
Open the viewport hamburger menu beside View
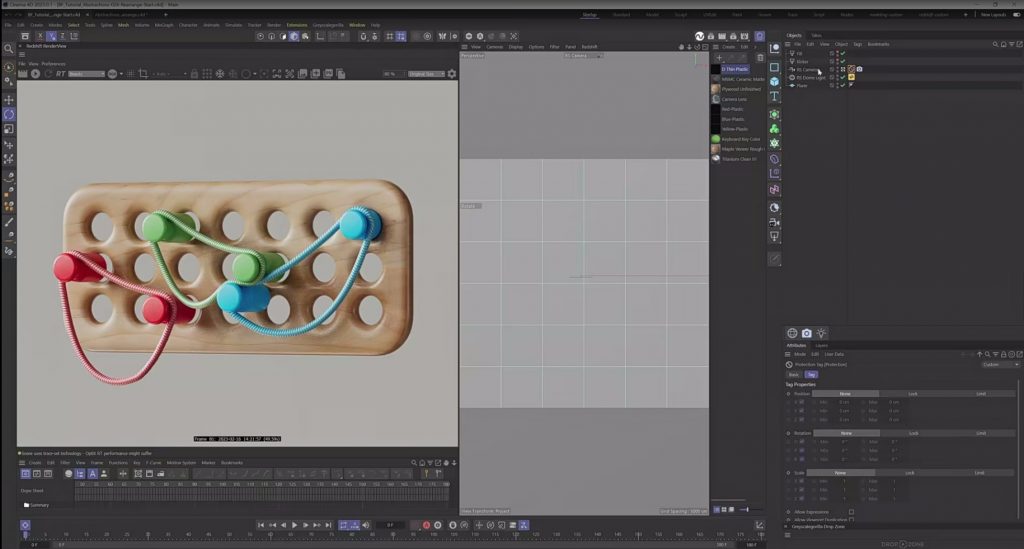464,47
